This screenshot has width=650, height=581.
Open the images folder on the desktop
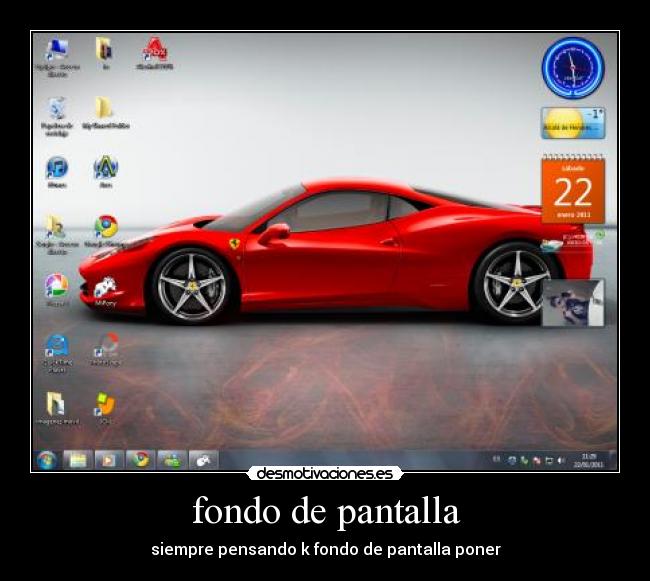click(57, 409)
